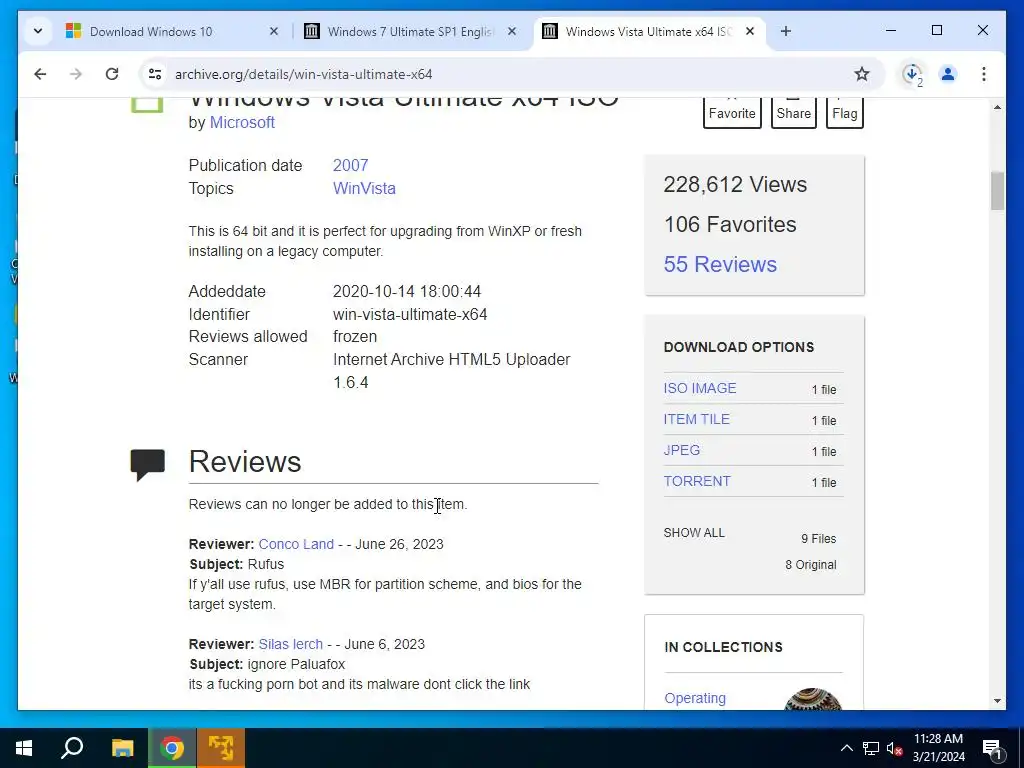Click the Flag button
The width and height of the screenshot is (1024, 768).
pyautogui.click(x=844, y=112)
